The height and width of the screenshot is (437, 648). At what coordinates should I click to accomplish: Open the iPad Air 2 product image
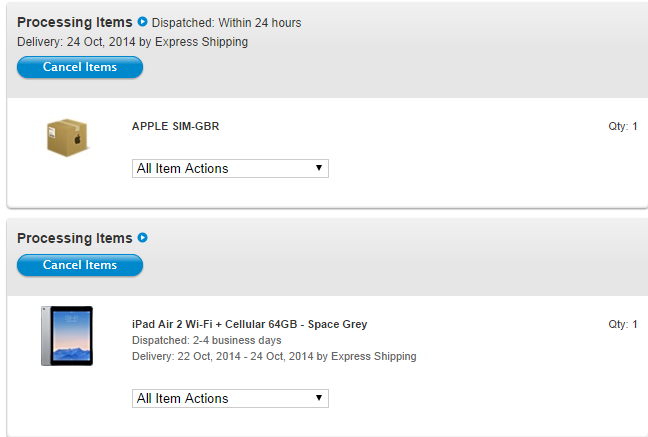pyautogui.click(x=67, y=336)
